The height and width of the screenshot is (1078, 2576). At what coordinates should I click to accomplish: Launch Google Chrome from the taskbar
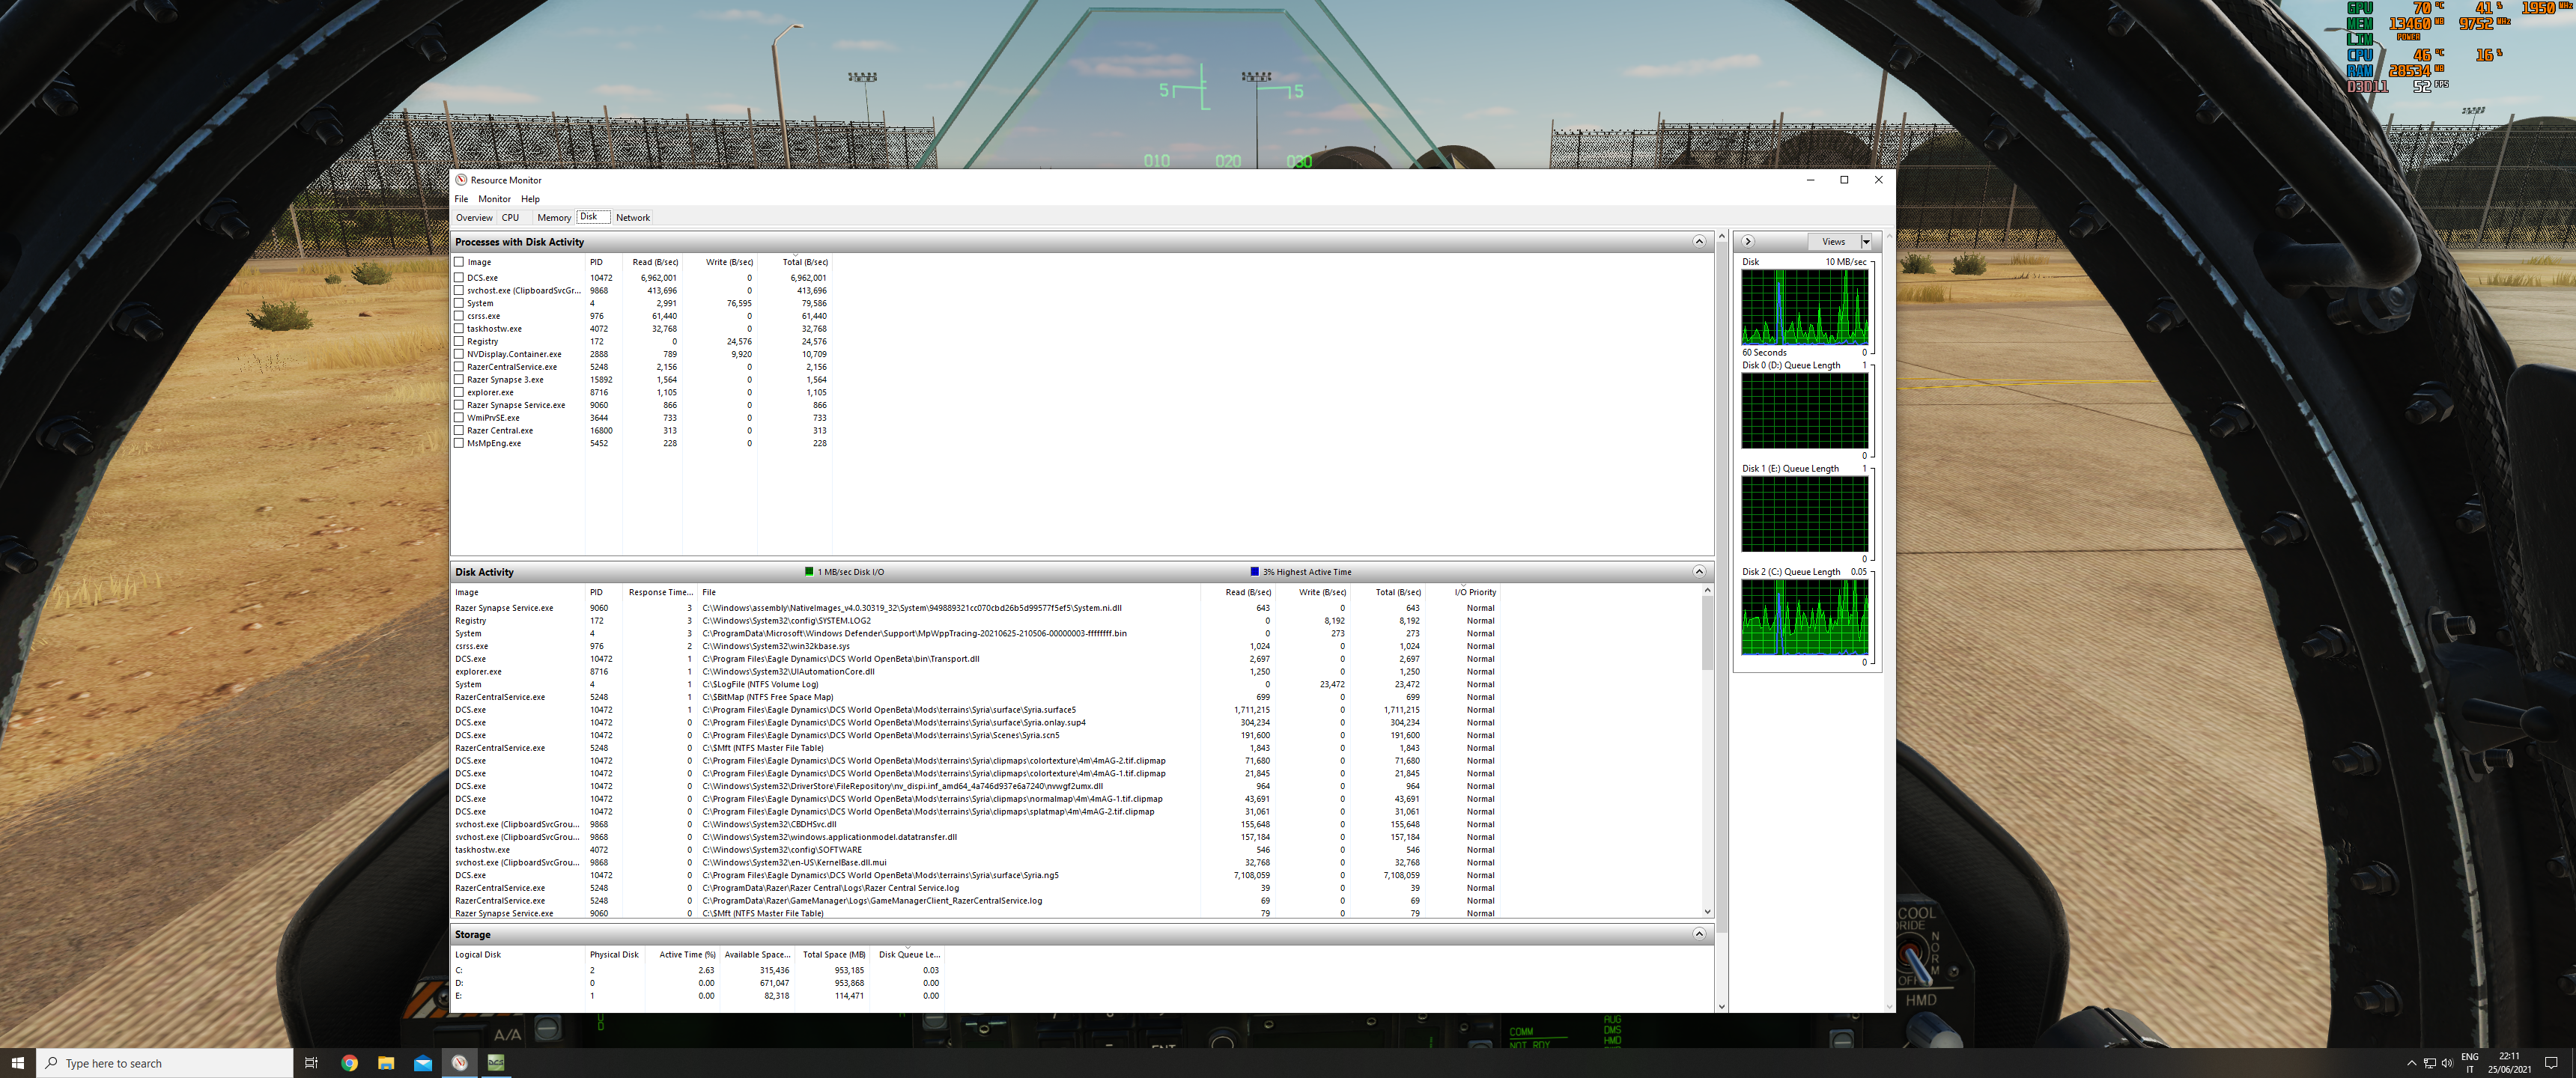tap(349, 1063)
